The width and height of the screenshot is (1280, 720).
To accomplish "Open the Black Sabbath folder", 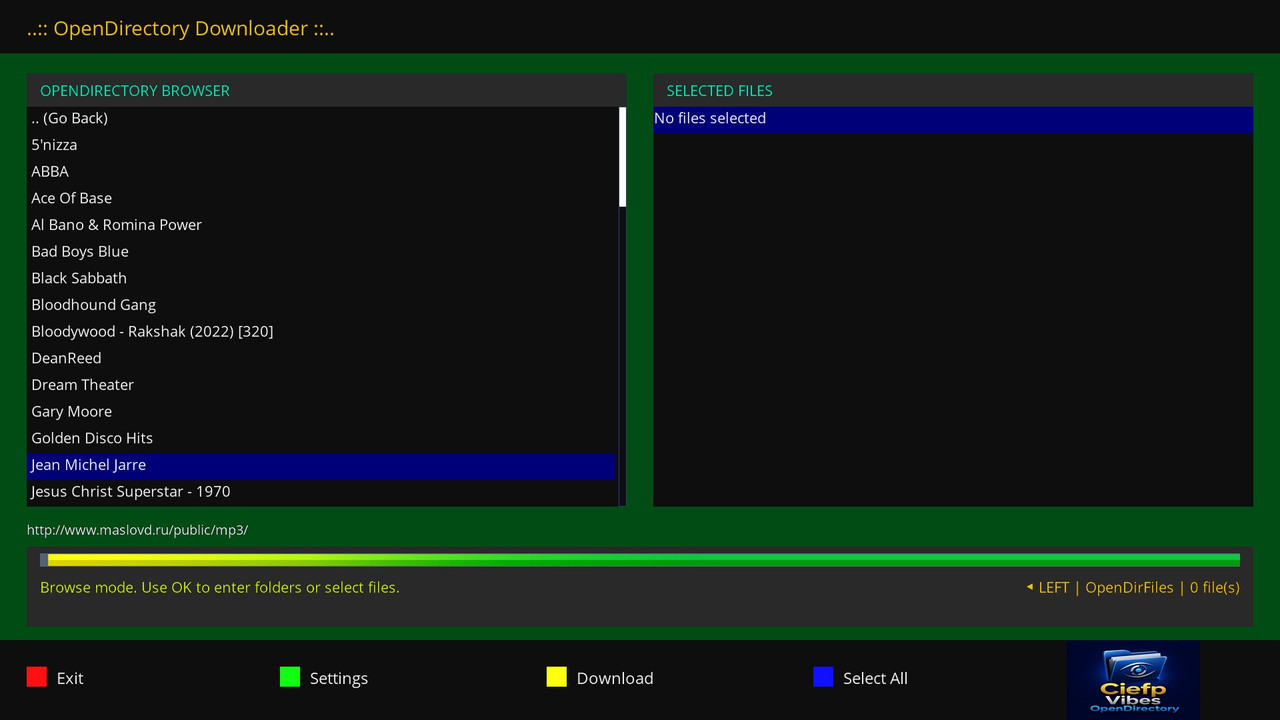I will 321,278.
